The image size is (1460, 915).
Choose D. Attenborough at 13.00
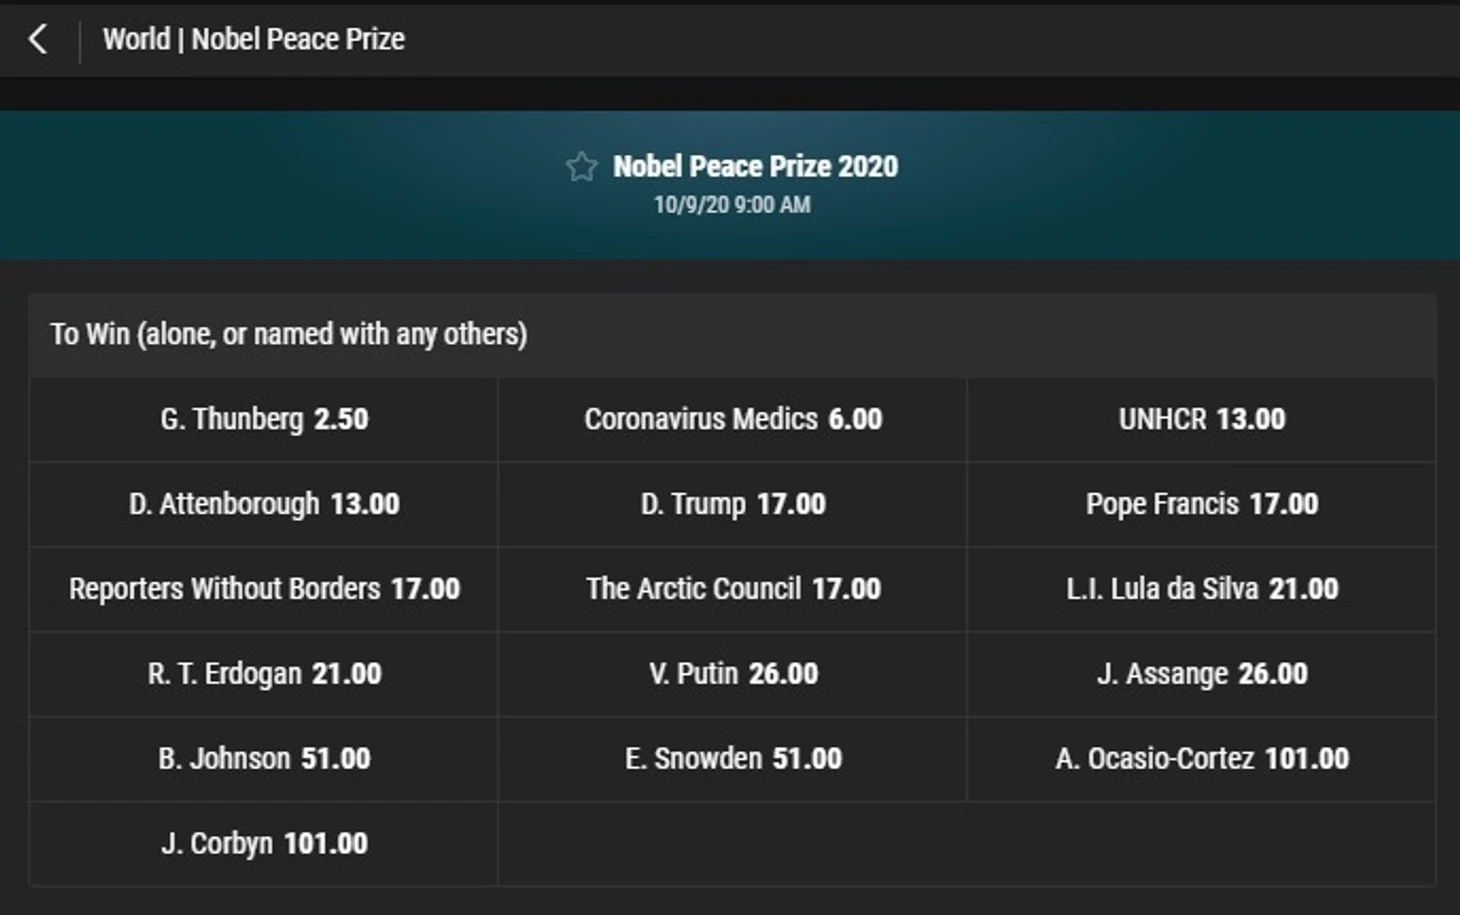click(264, 504)
